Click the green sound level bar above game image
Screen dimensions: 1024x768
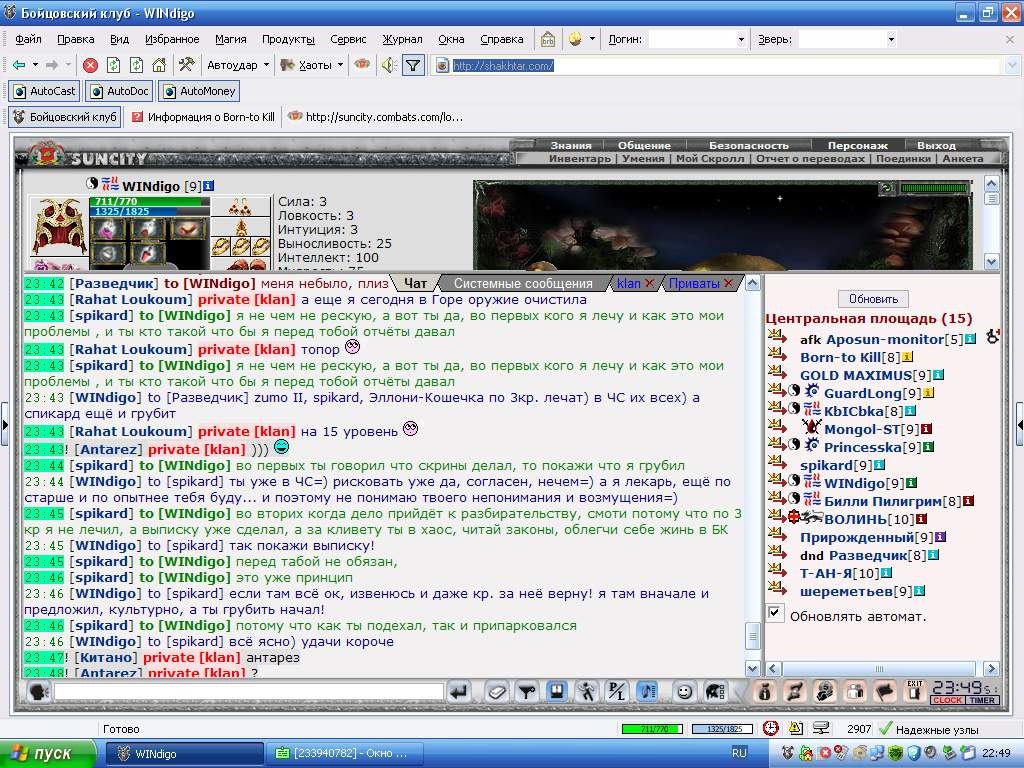click(933, 188)
